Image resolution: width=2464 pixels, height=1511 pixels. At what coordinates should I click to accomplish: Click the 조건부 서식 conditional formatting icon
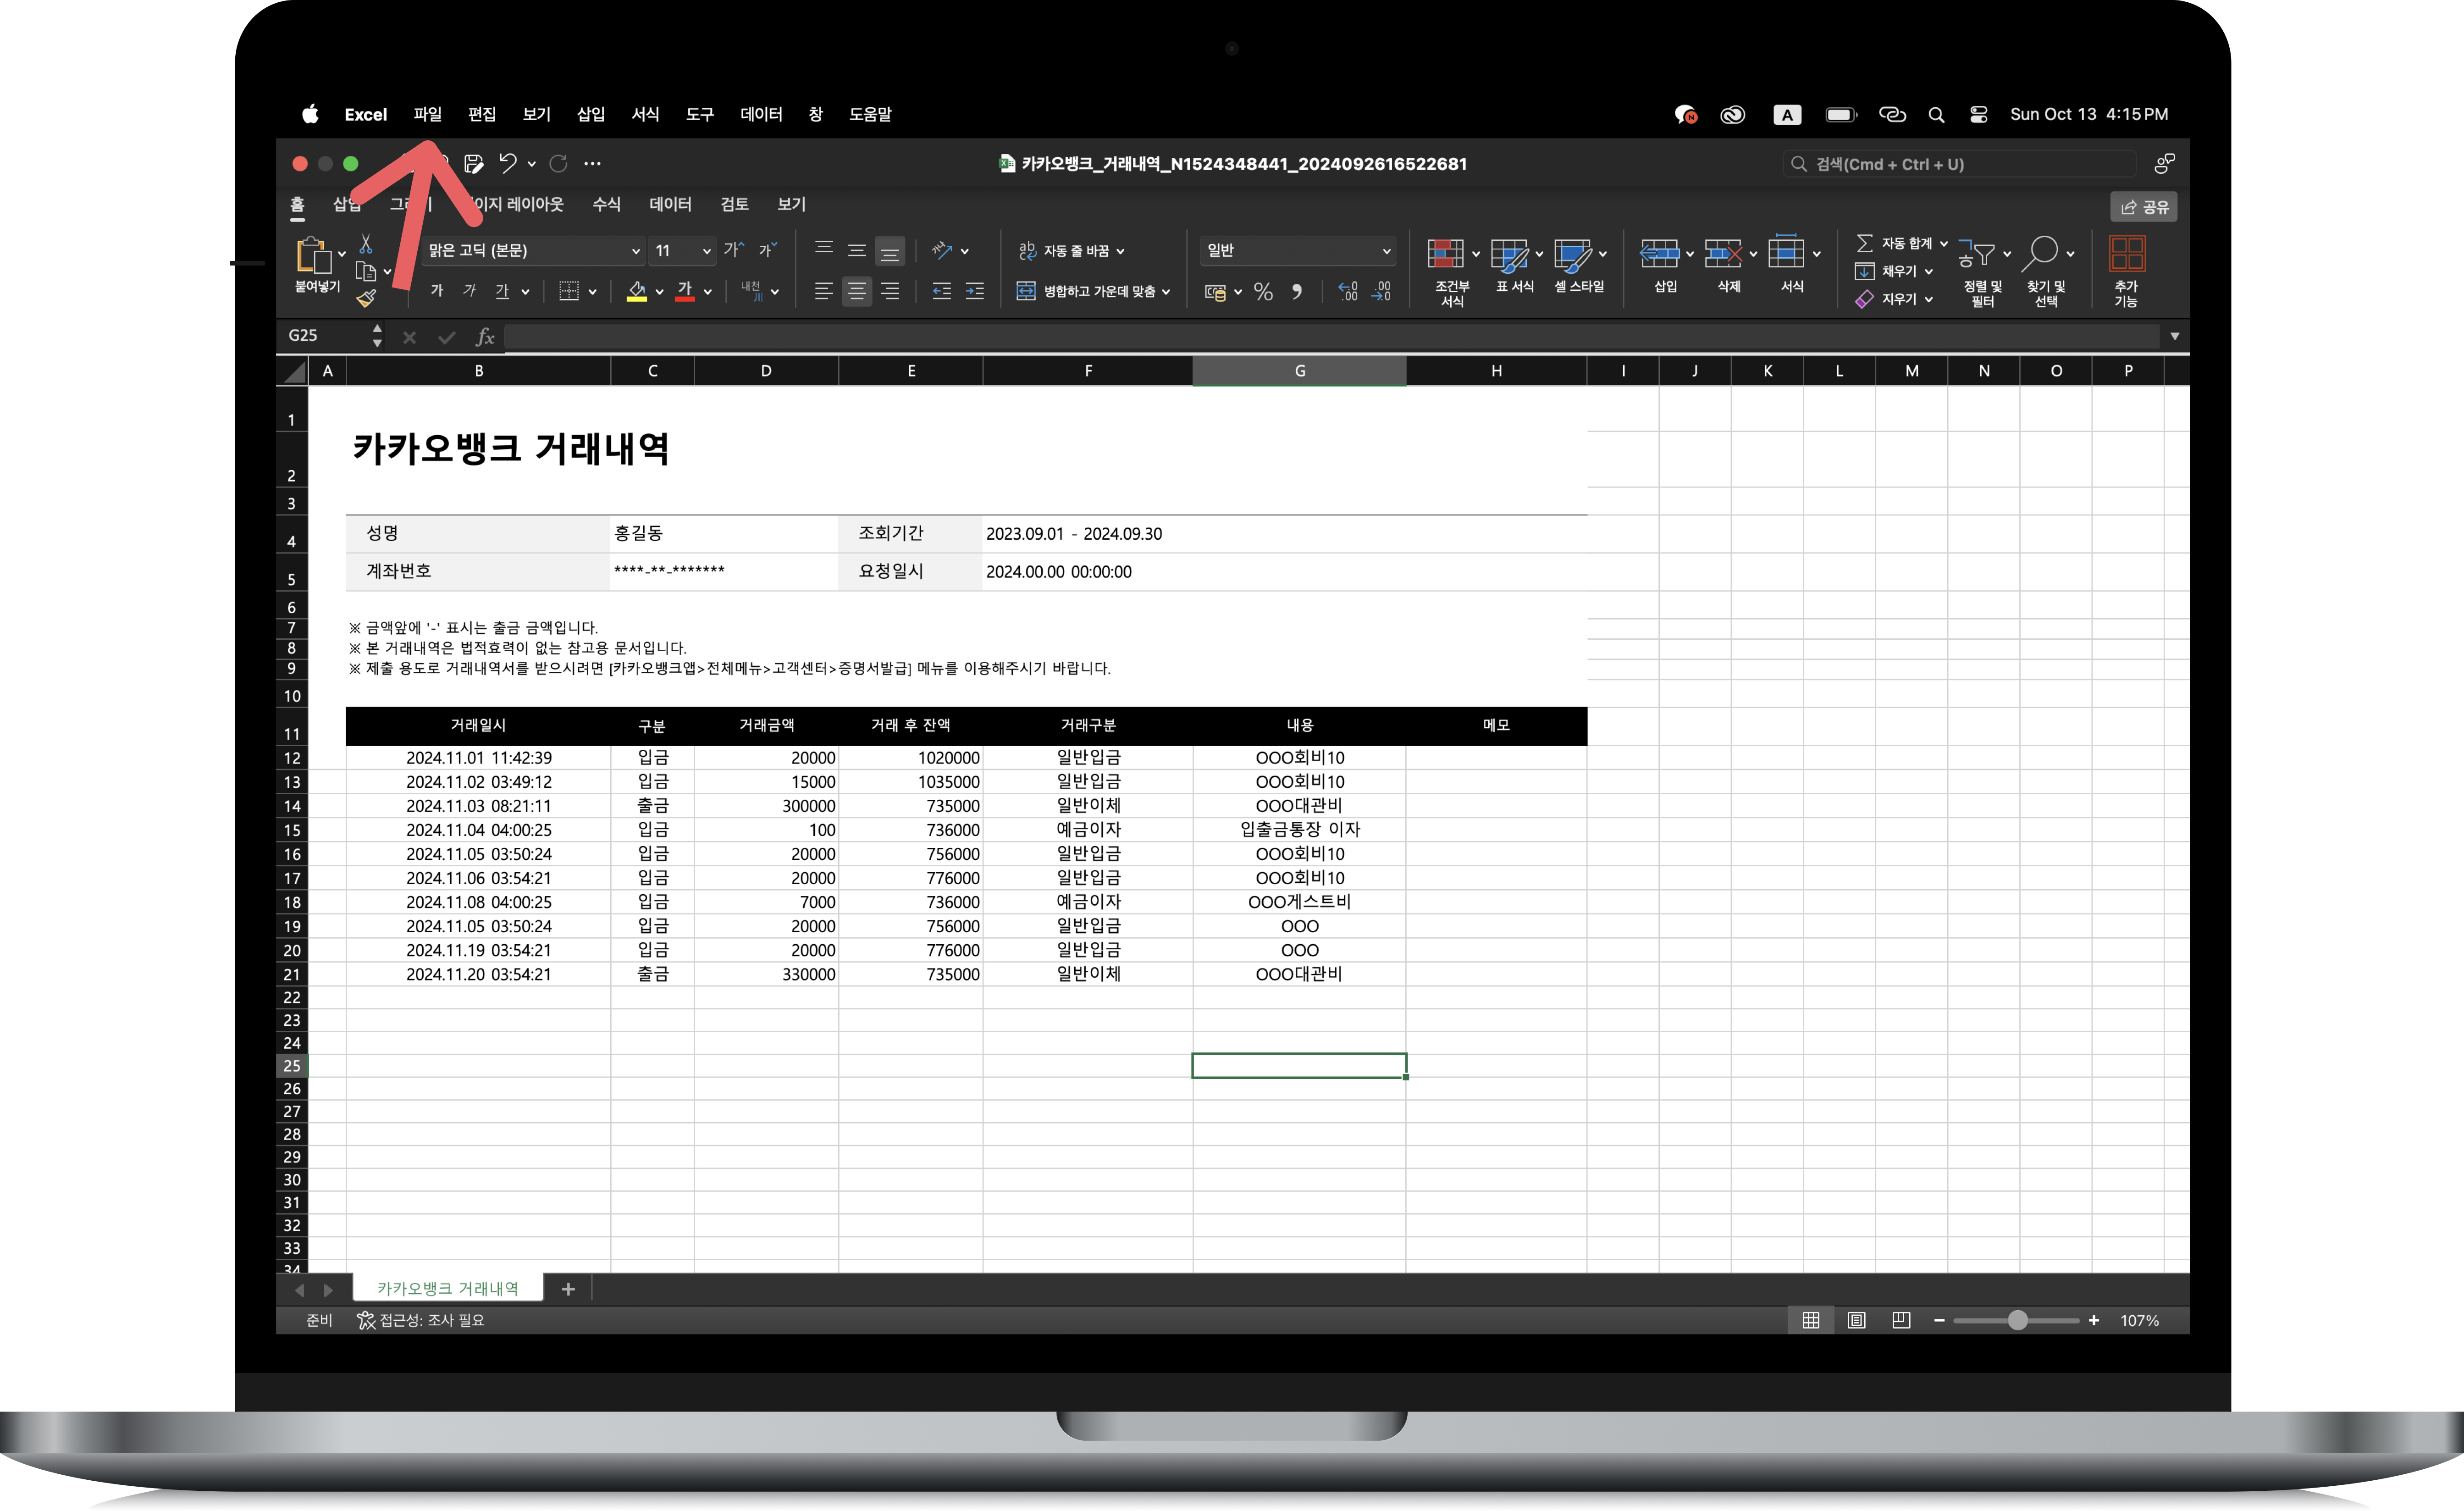point(1445,254)
